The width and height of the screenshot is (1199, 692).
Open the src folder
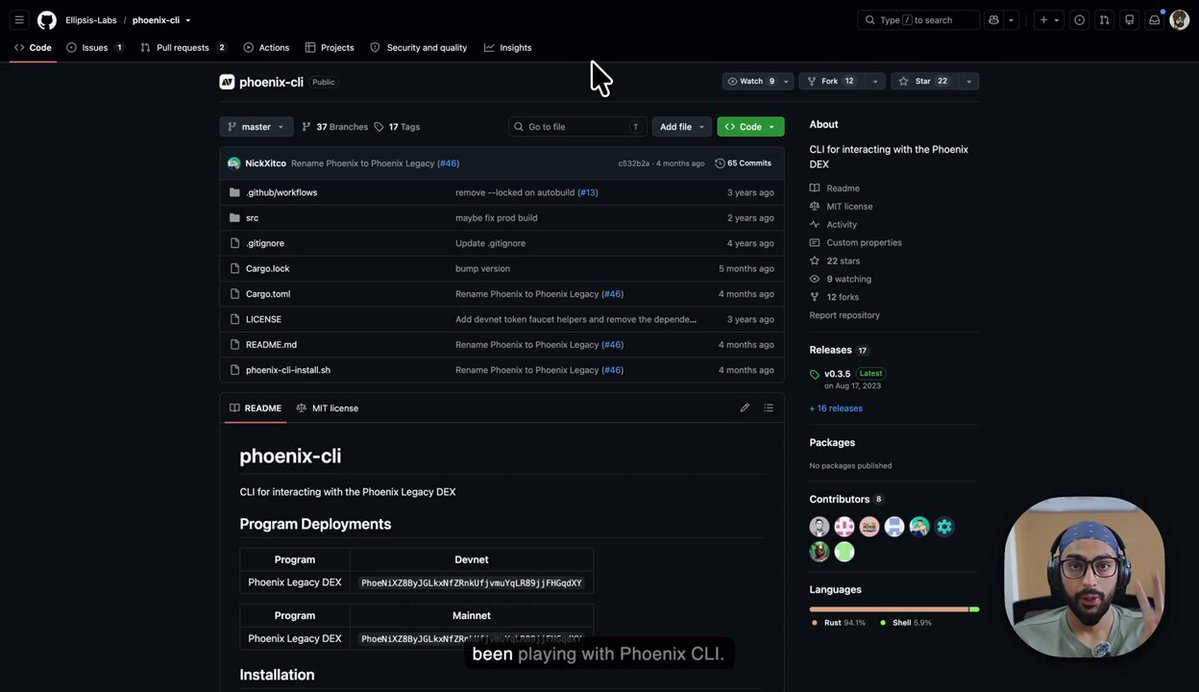[252, 218]
